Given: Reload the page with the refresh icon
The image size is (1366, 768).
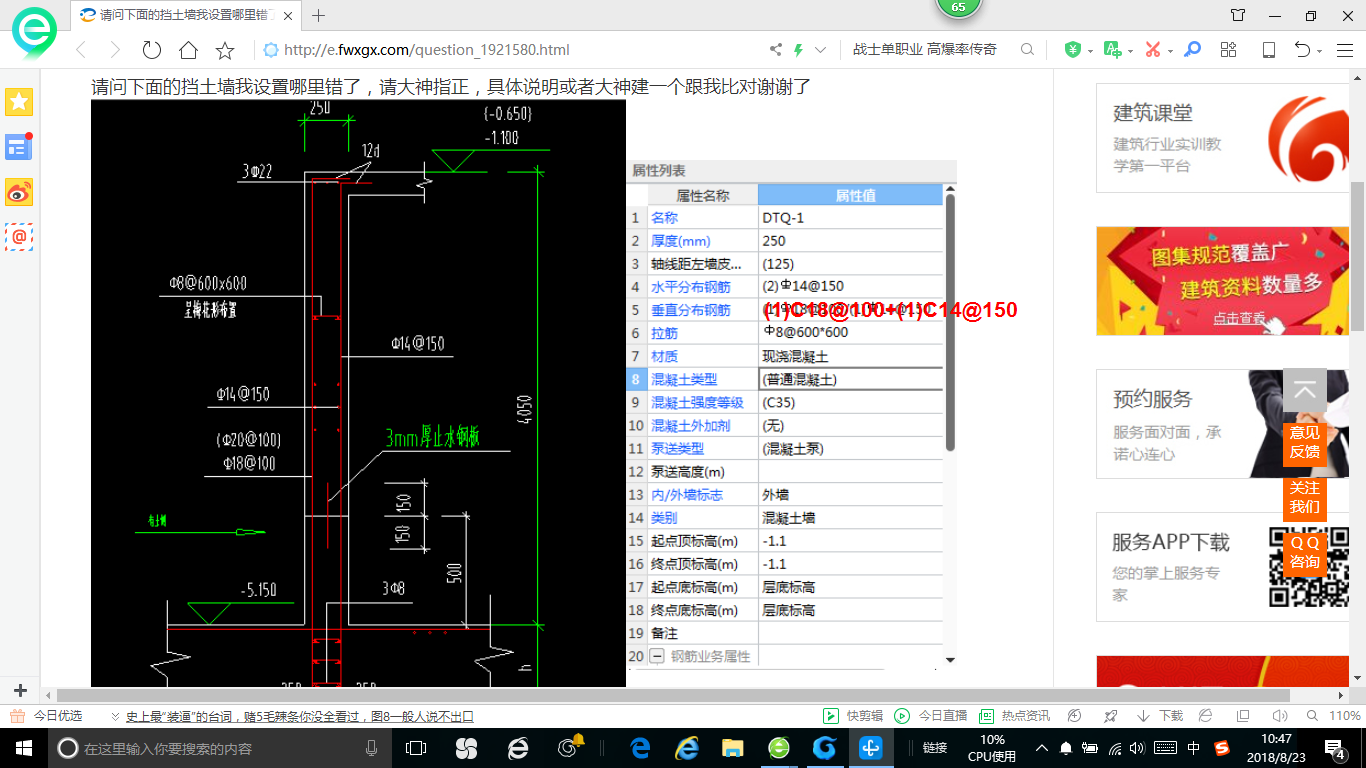Looking at the screenshot, I should coord(152,50).
